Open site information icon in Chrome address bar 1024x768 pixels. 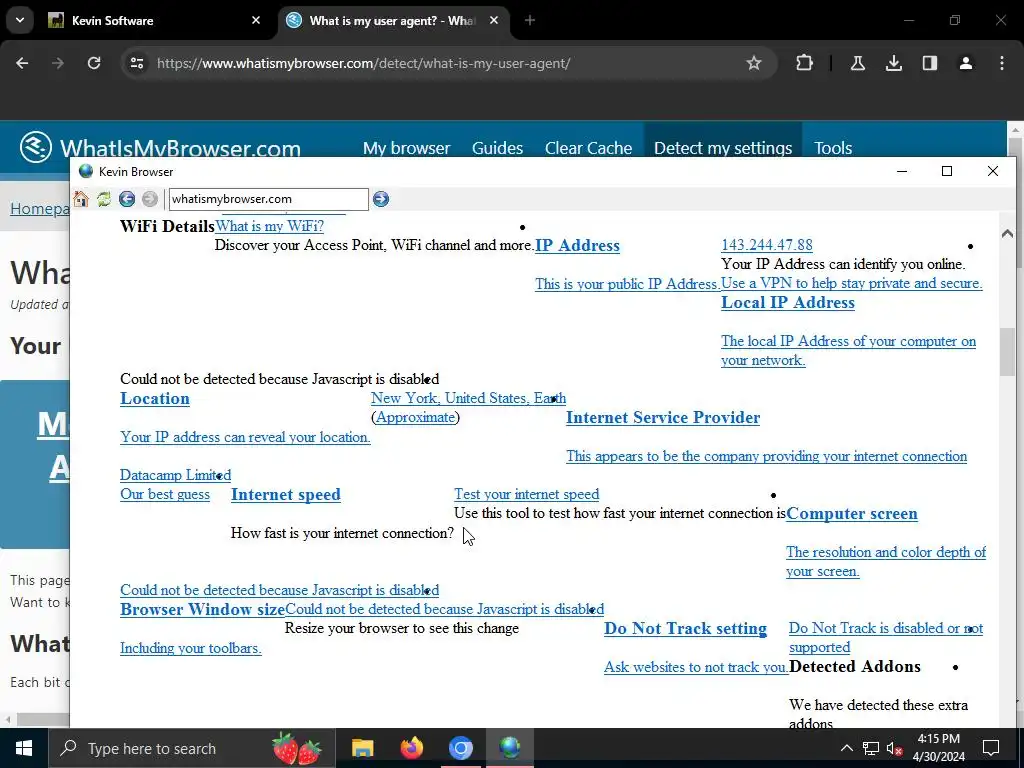pos(136,63)
